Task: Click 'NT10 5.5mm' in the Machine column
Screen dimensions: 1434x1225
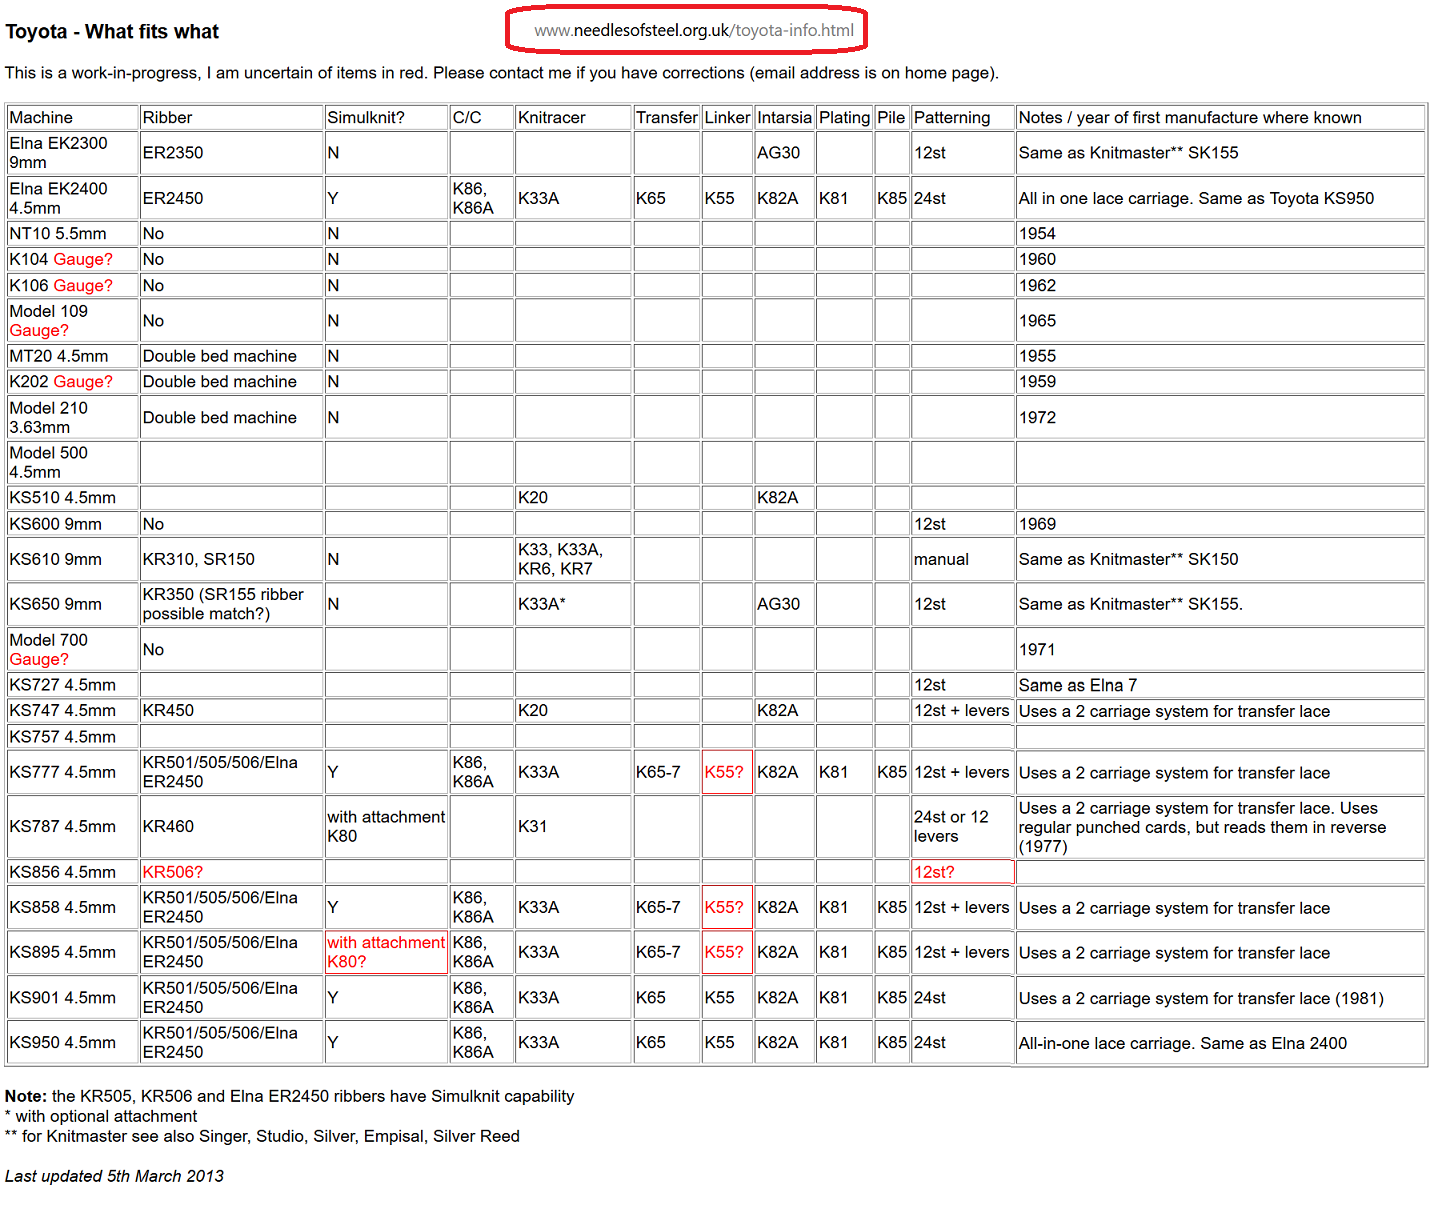Action: 72,233
